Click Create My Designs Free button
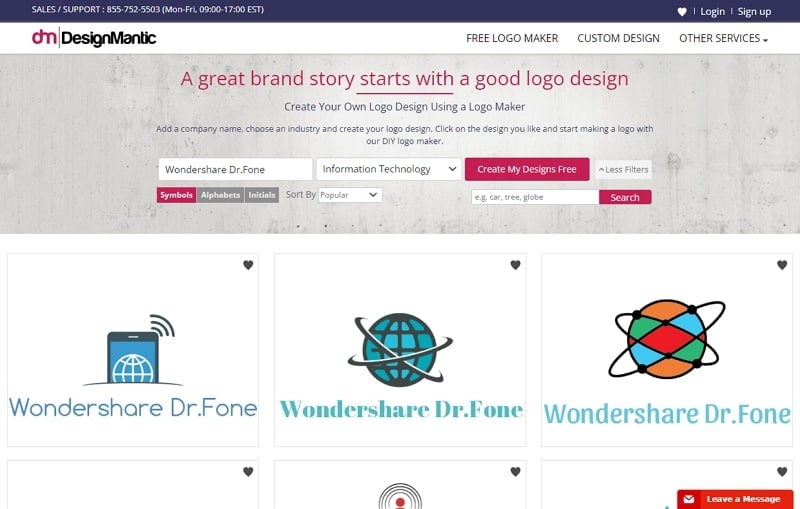Viewport: 800px width, 509px height. 527,169
